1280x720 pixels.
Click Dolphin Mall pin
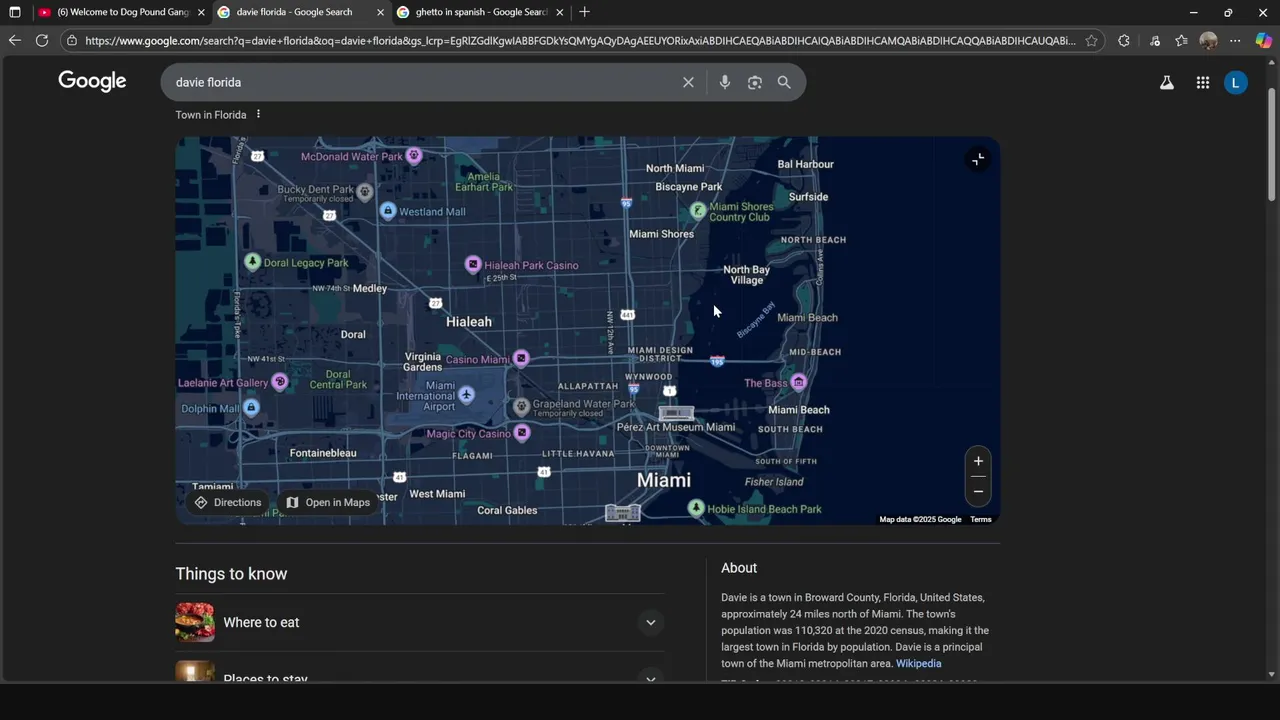pos(251,407)
